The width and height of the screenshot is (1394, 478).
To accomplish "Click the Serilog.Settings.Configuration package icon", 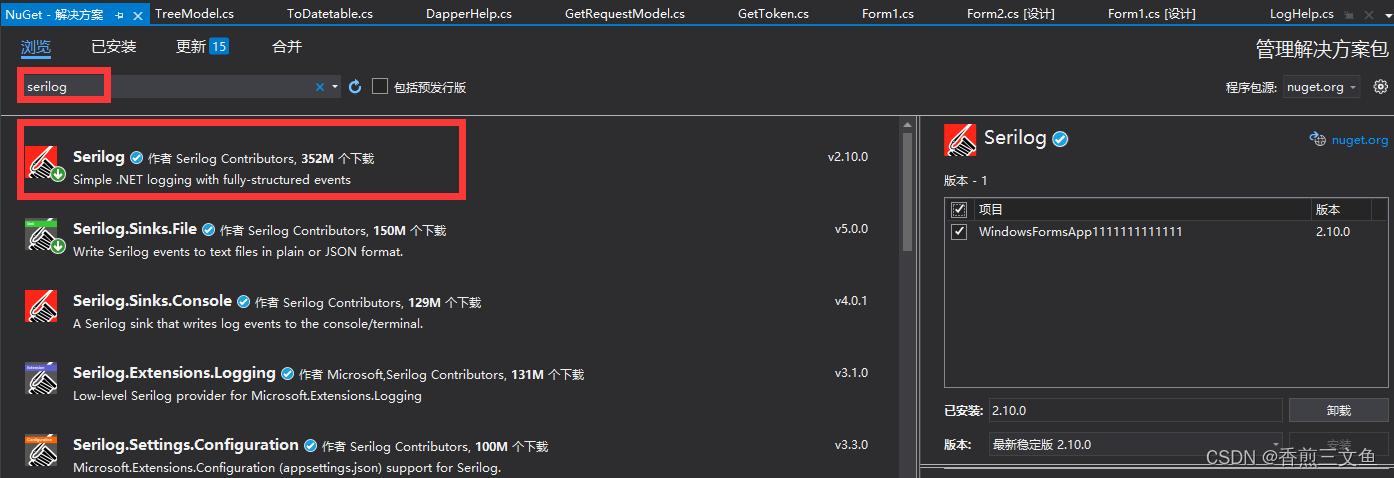I will [x=42, y=451].
